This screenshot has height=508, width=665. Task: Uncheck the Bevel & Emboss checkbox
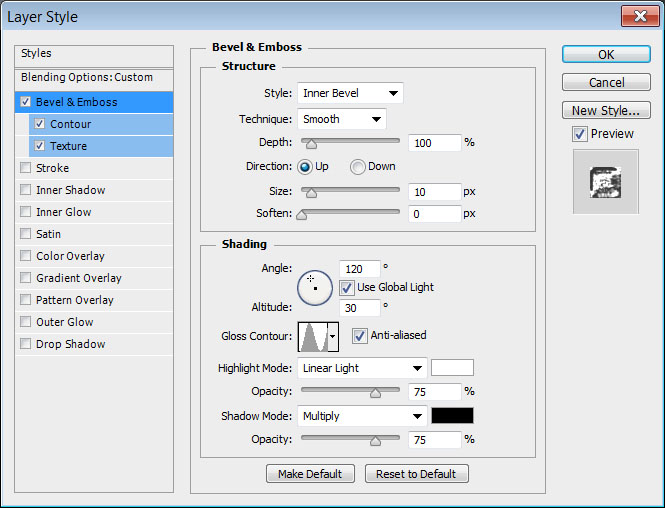point(26,102)
